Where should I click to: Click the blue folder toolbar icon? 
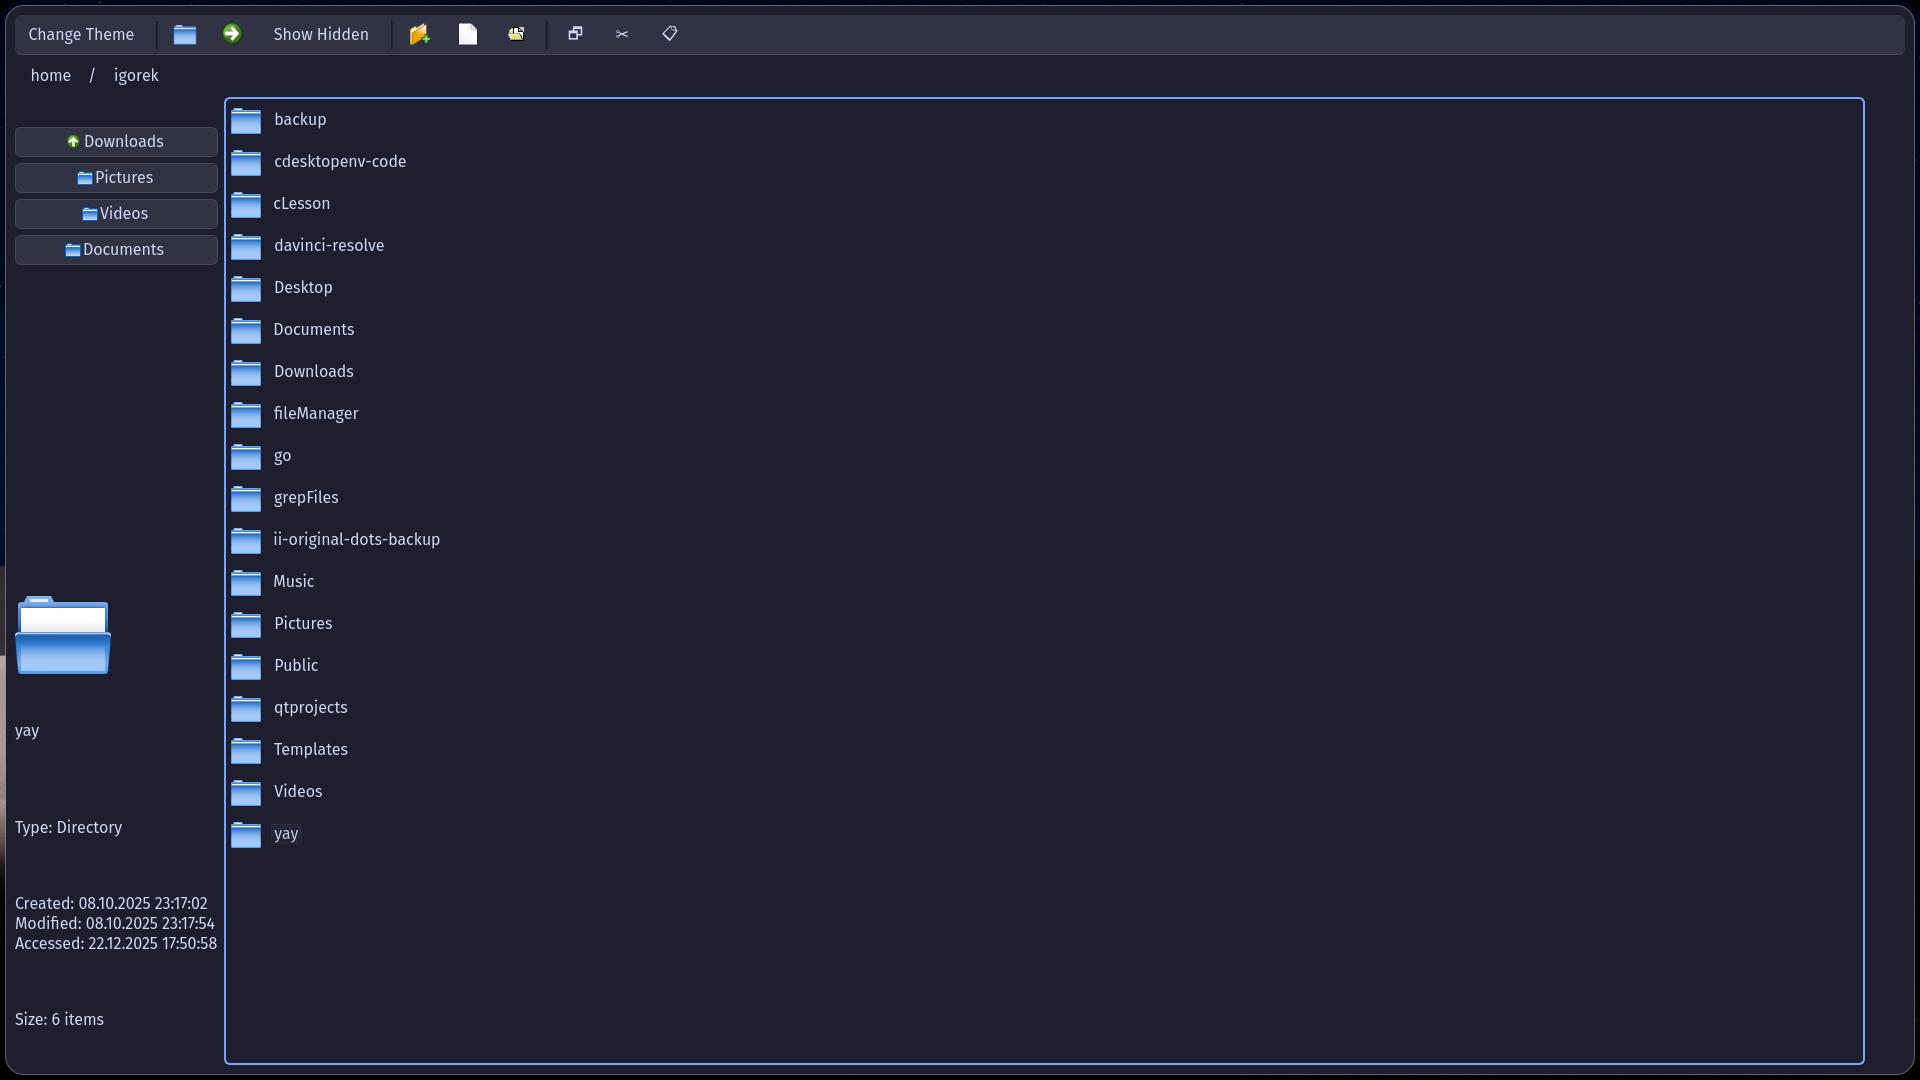[185, 34]
